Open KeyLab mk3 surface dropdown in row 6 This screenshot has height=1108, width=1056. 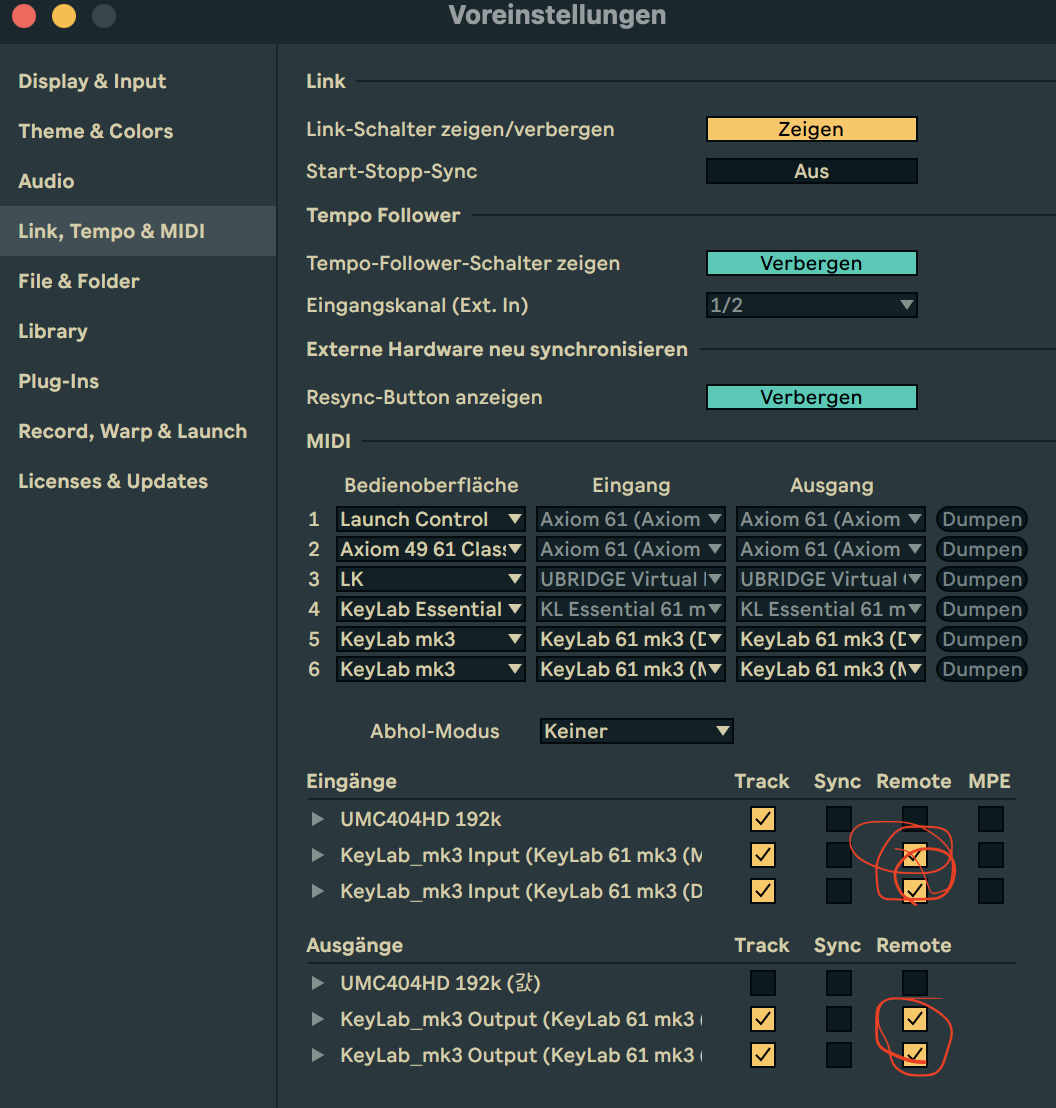point(430,669)
